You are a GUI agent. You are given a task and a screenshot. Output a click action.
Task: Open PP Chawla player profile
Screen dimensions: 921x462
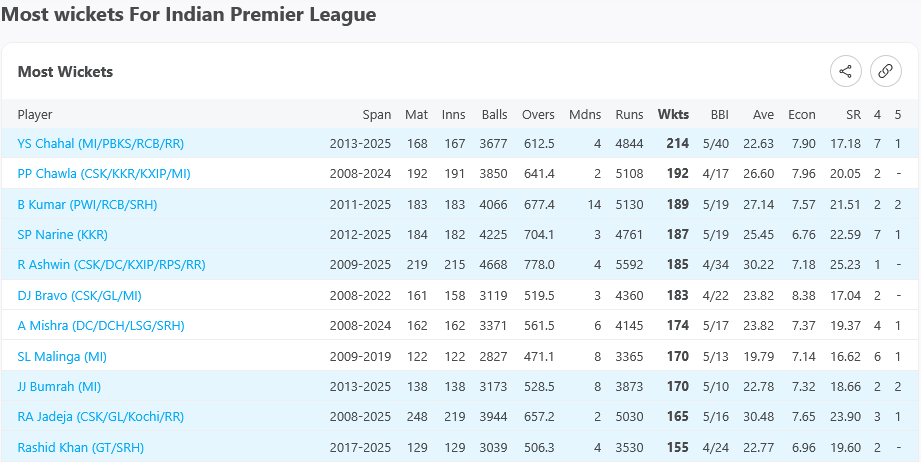coord(104,174)
